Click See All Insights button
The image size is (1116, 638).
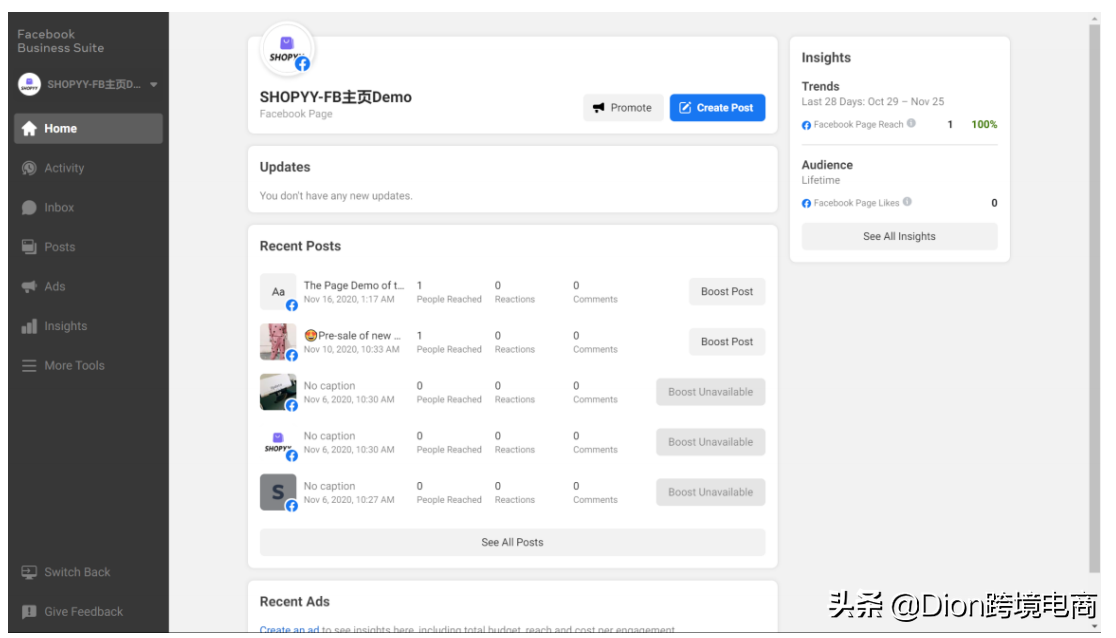[x=899, y=236]
